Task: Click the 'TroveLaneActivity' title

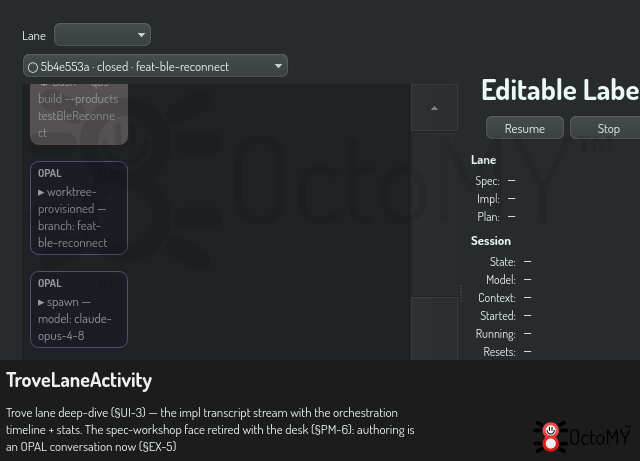Action: tap(79, 381)
